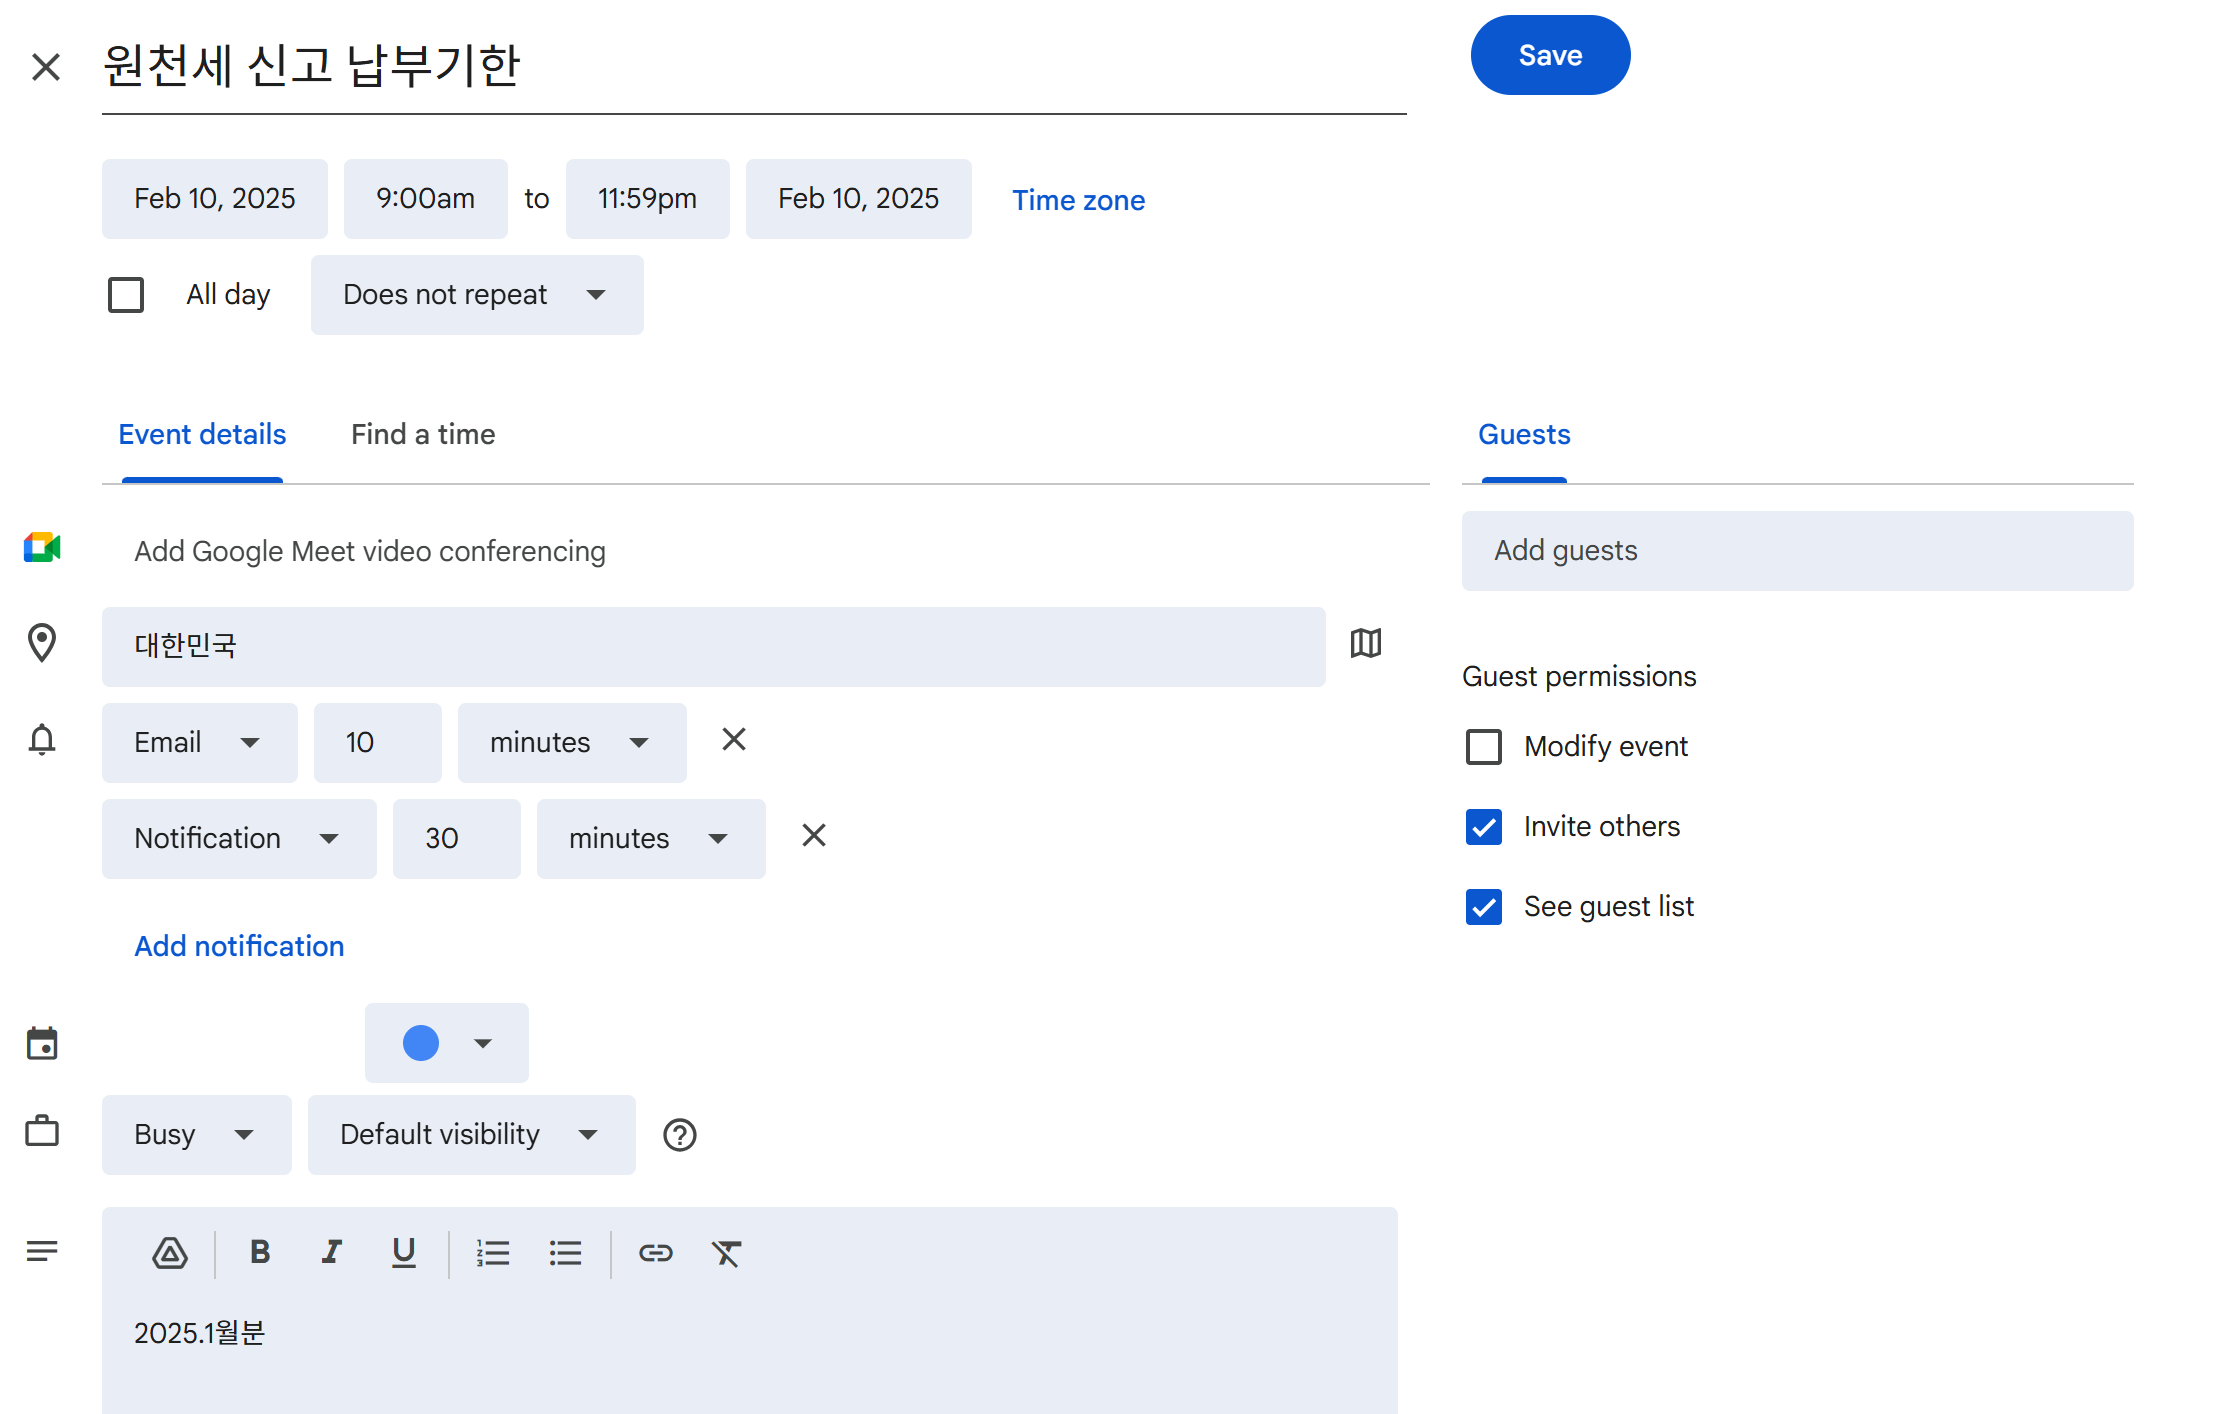
Task: Open the Does not repeat dropdown
Action: pos(477,295)
